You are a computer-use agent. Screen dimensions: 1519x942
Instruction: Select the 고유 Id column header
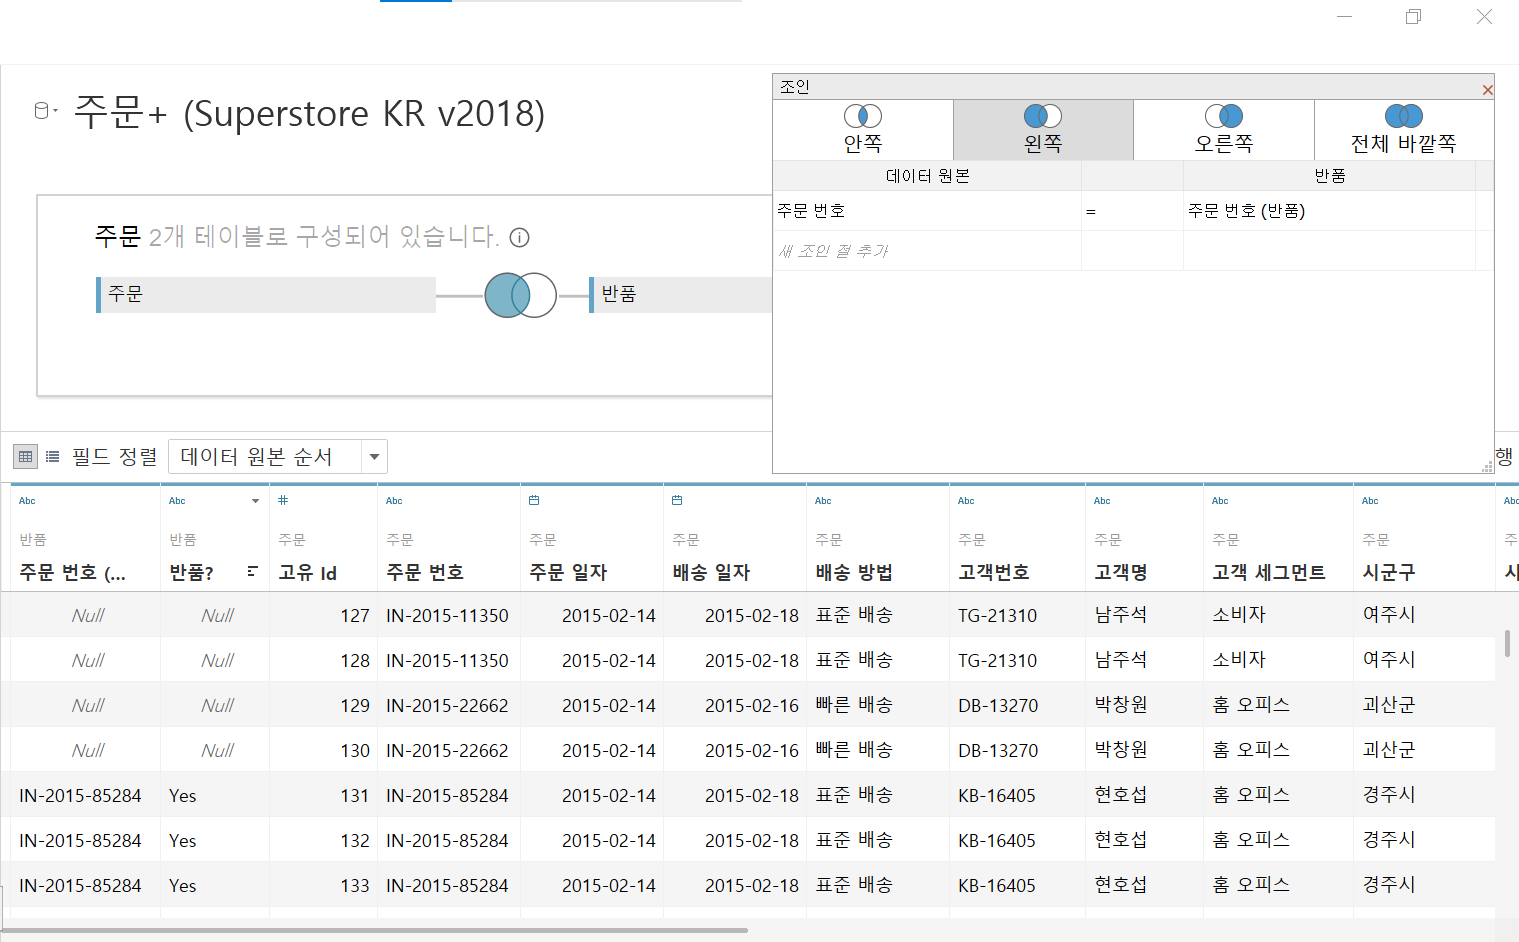click(x=307, y=573)
